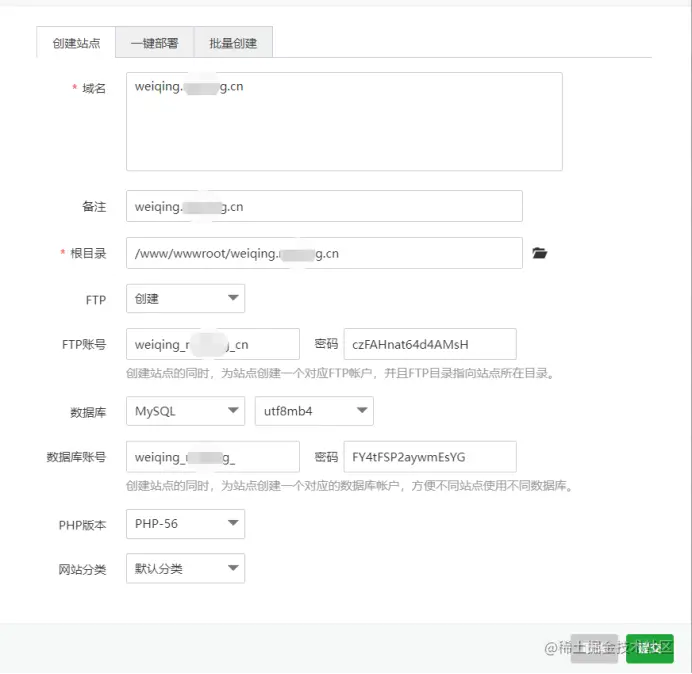Click the FTP账号 account input
The width and height of the screenshot is (692, 674).
coord(213,344)
